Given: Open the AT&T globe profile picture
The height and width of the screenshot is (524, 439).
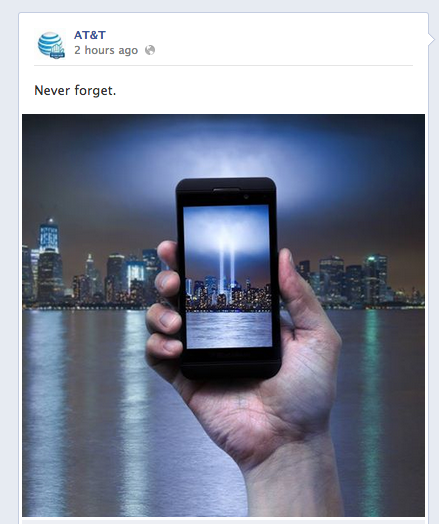Looking at the screenshot, I should coord(50,45).
